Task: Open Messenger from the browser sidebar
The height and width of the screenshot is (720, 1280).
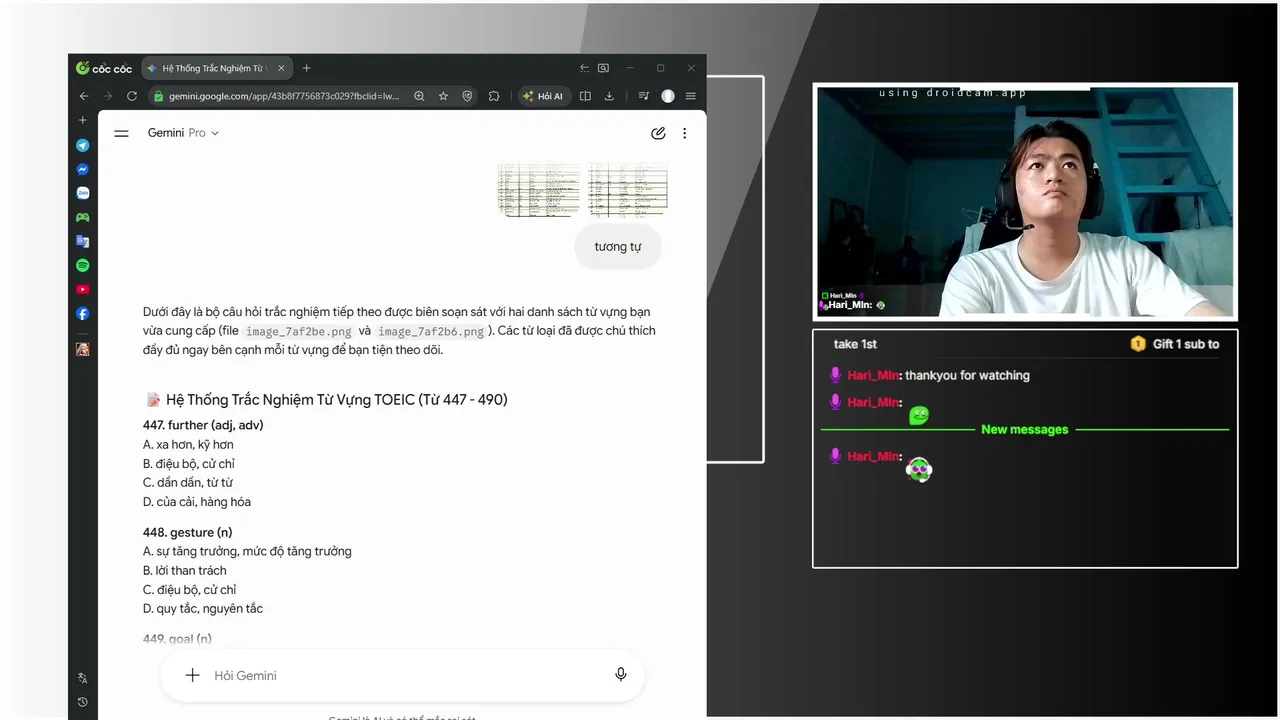Action: (x=83, y=170)
